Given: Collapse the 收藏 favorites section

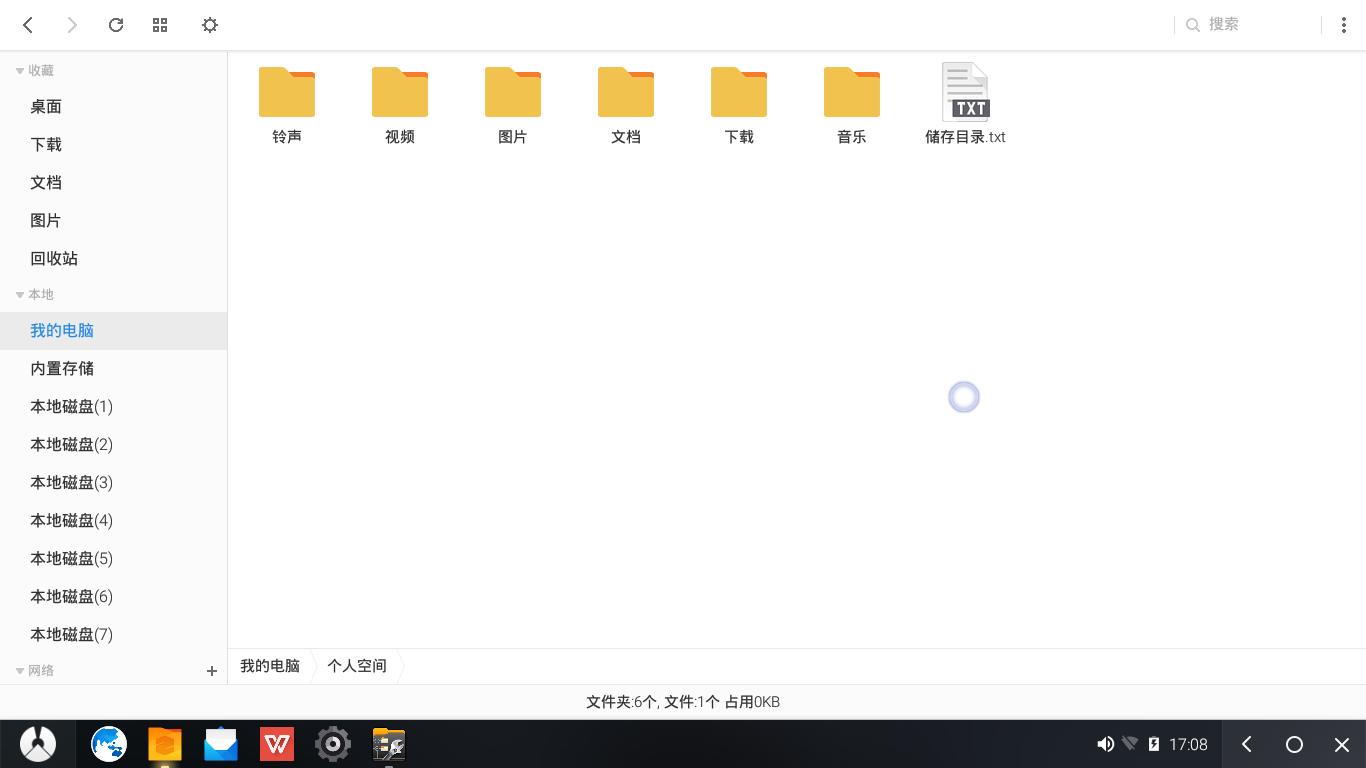Looking at the screenshot, I should tap(18, 70).
